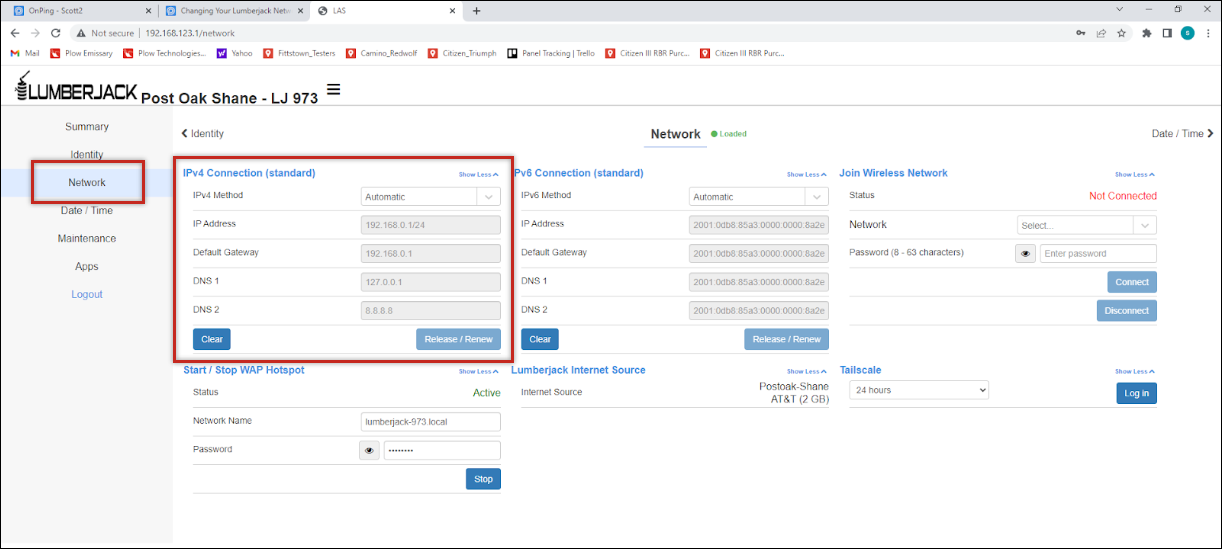Click the Logout link
This screenshot has height=549, width=1222.
point(87,295)
